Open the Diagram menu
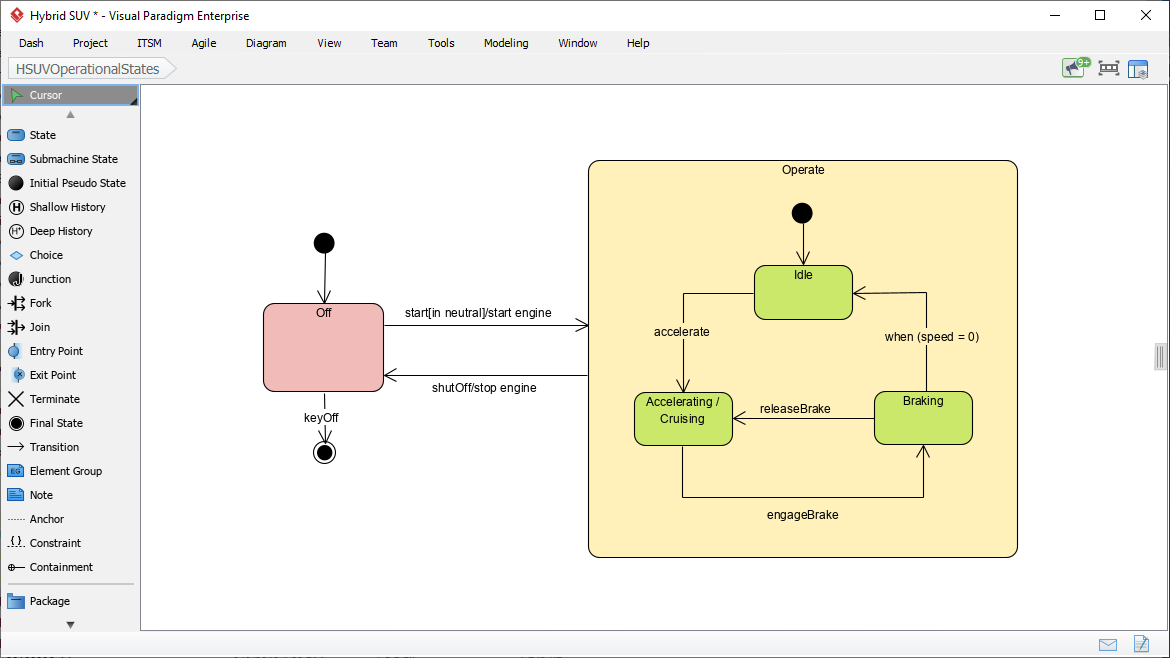1170x658 pixels. coord(265,43)
